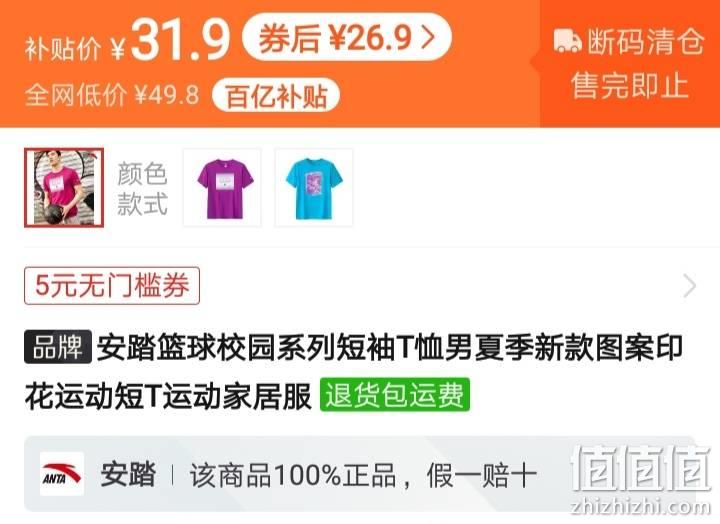The width and height of the screenshot is (720, 524).
Task: Tap the 5元无门槛券 coupon tag
Action: point(112,286)
